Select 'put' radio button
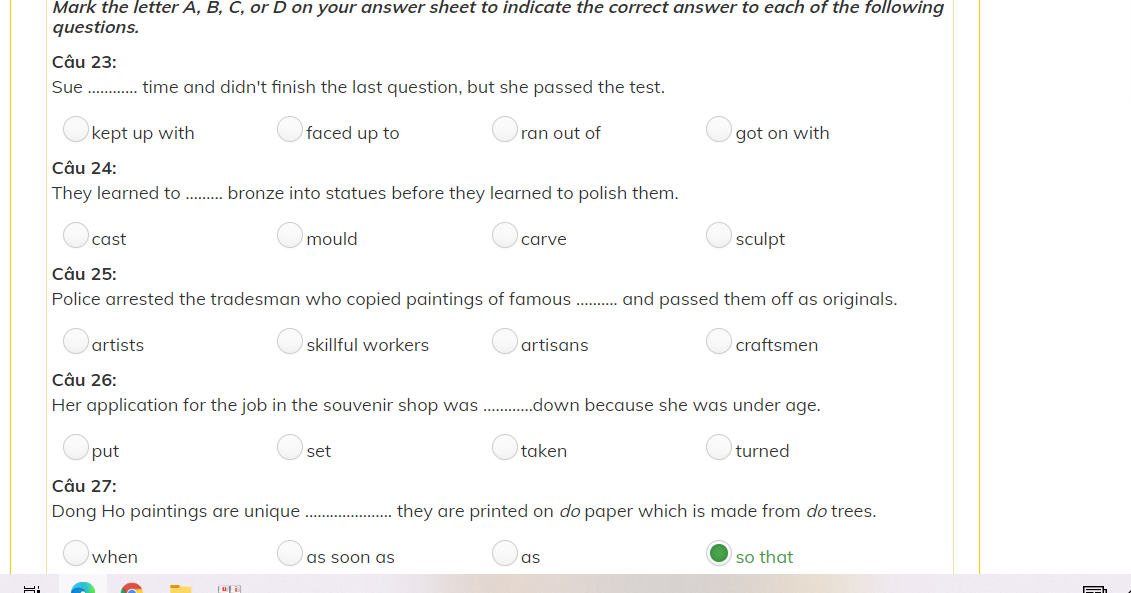This screenshot has width=1131, height=593. [76, 448]
